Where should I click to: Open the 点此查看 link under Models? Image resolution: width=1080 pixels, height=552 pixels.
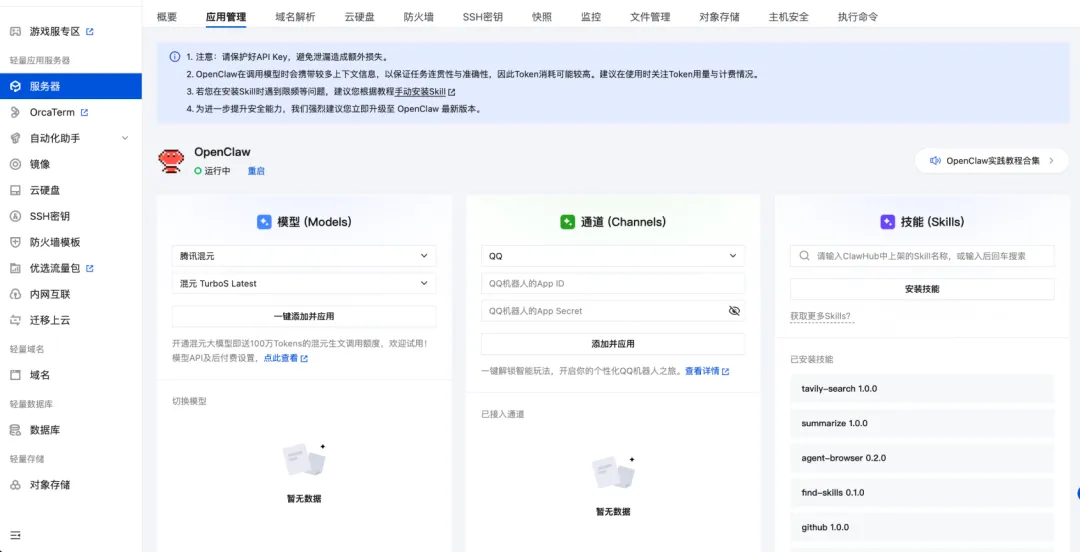coord(281,358)
